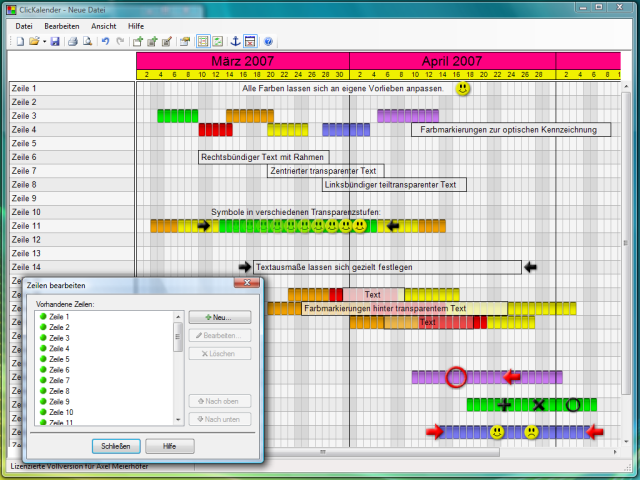This screenshot has width=640, height=480.
Task: Click the anchor icon in toolbar
Action: [x=235, y=41]
